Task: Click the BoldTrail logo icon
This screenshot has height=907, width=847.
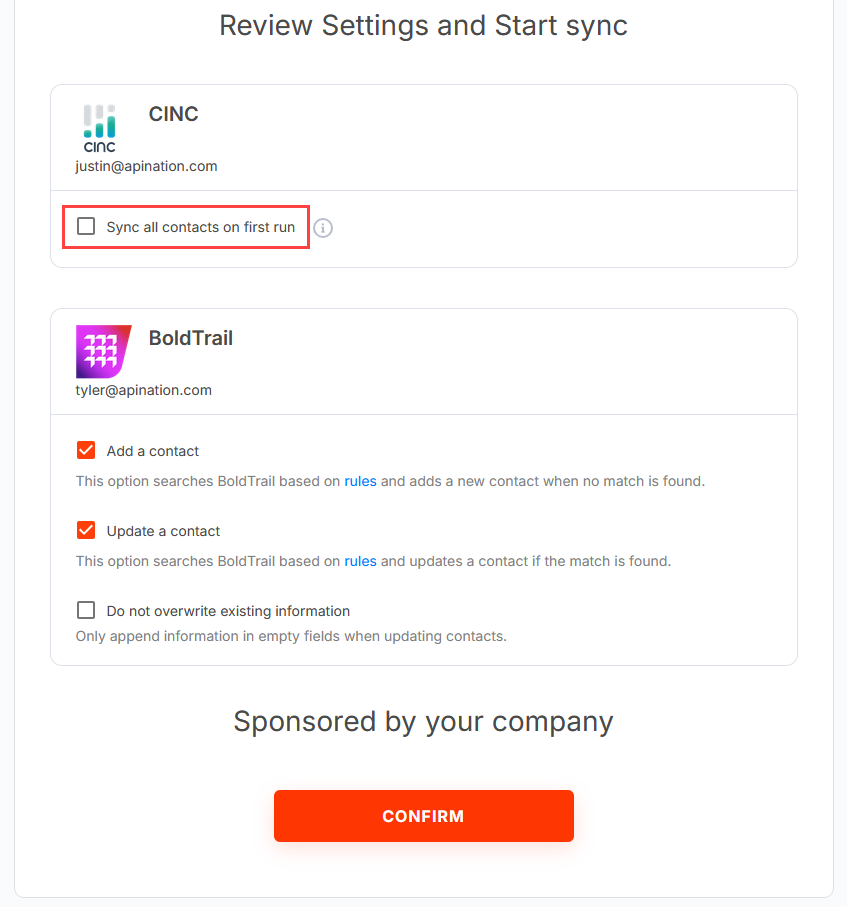Action: [x=104, y=351]
